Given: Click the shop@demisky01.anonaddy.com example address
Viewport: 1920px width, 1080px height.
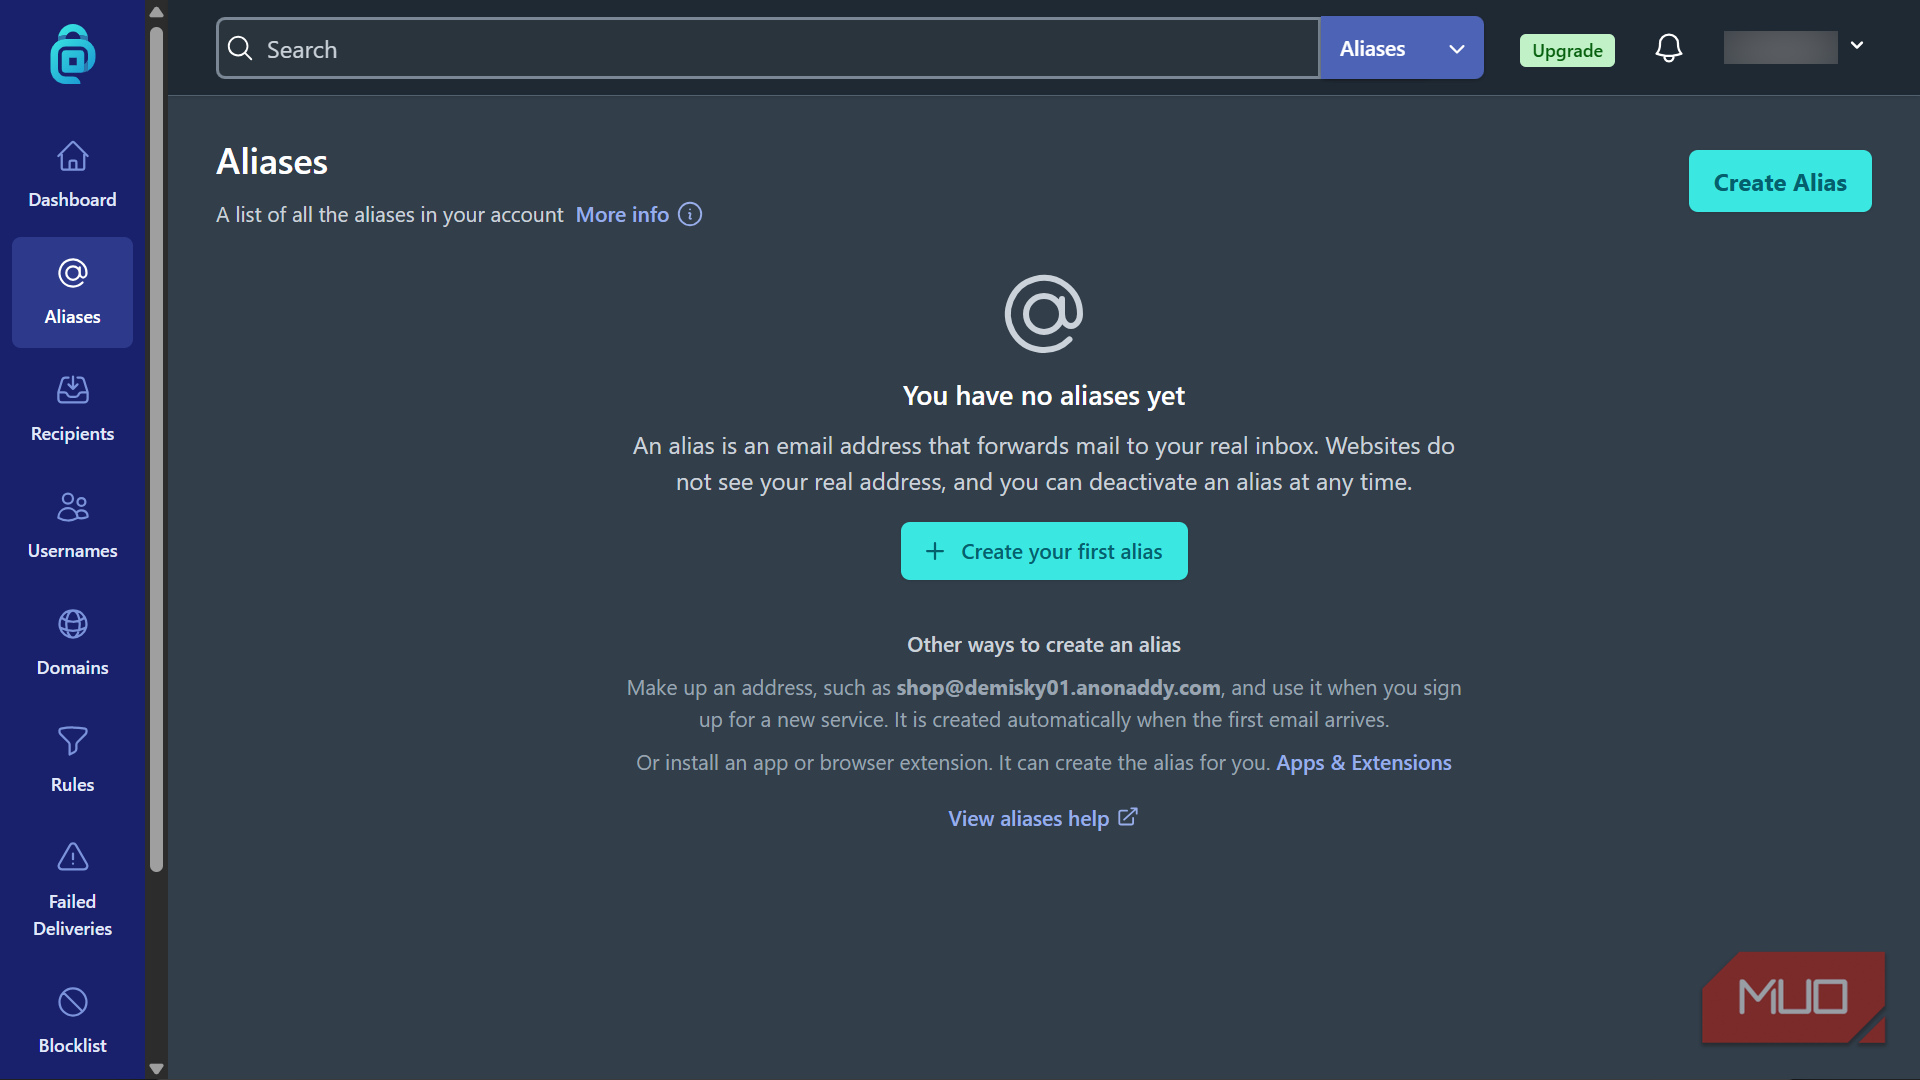Looking at the screenshot, I should click(x=1058, y=688).
